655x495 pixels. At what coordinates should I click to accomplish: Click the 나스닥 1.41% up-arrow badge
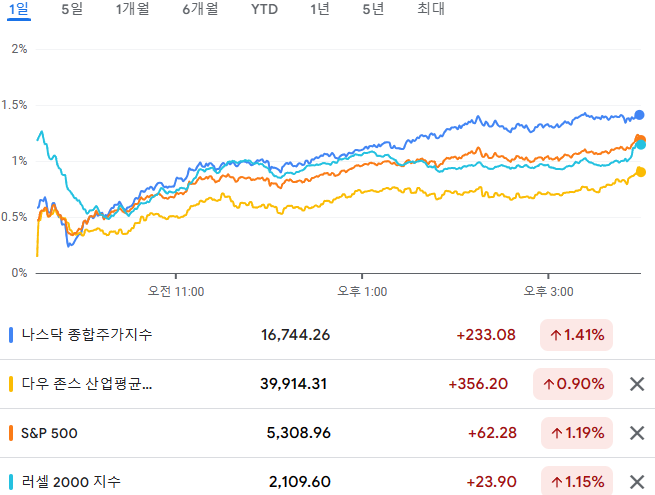point(576,335)
